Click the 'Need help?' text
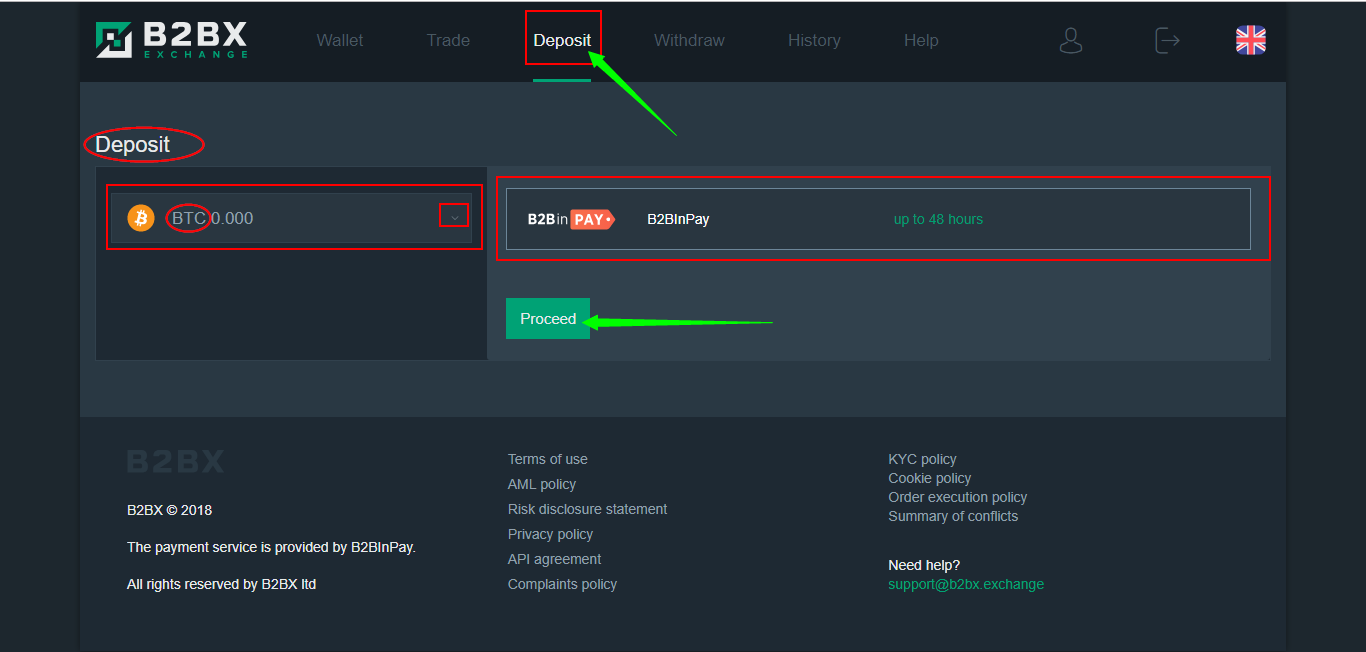 [x=924, y=565]
